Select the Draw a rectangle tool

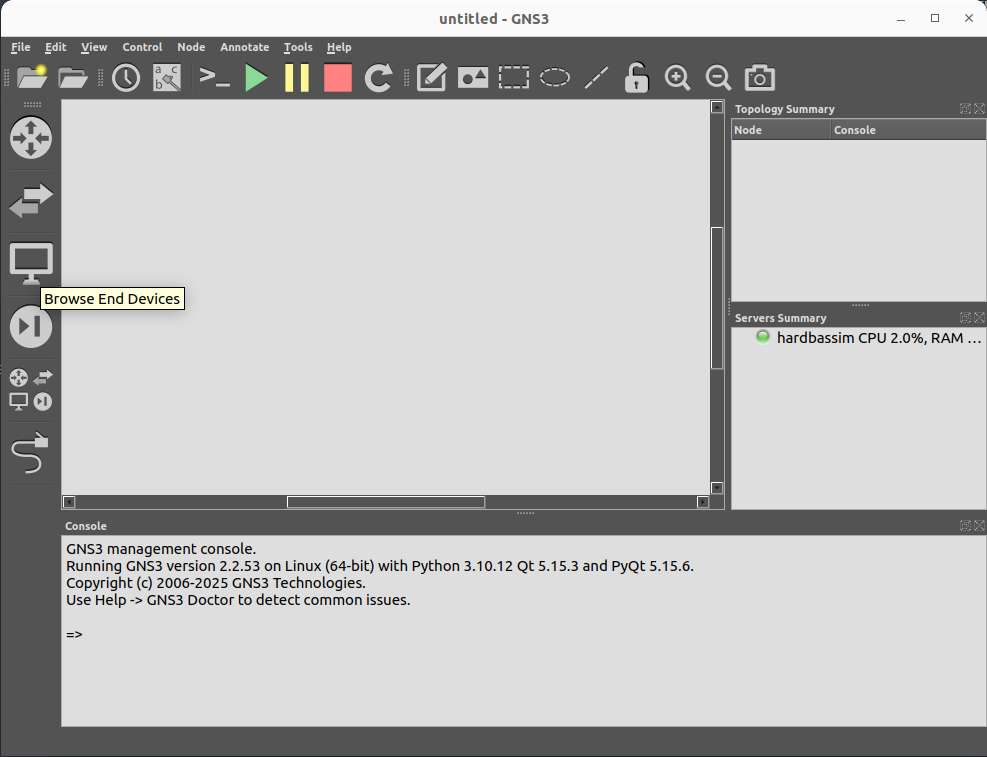pos(514,78)
